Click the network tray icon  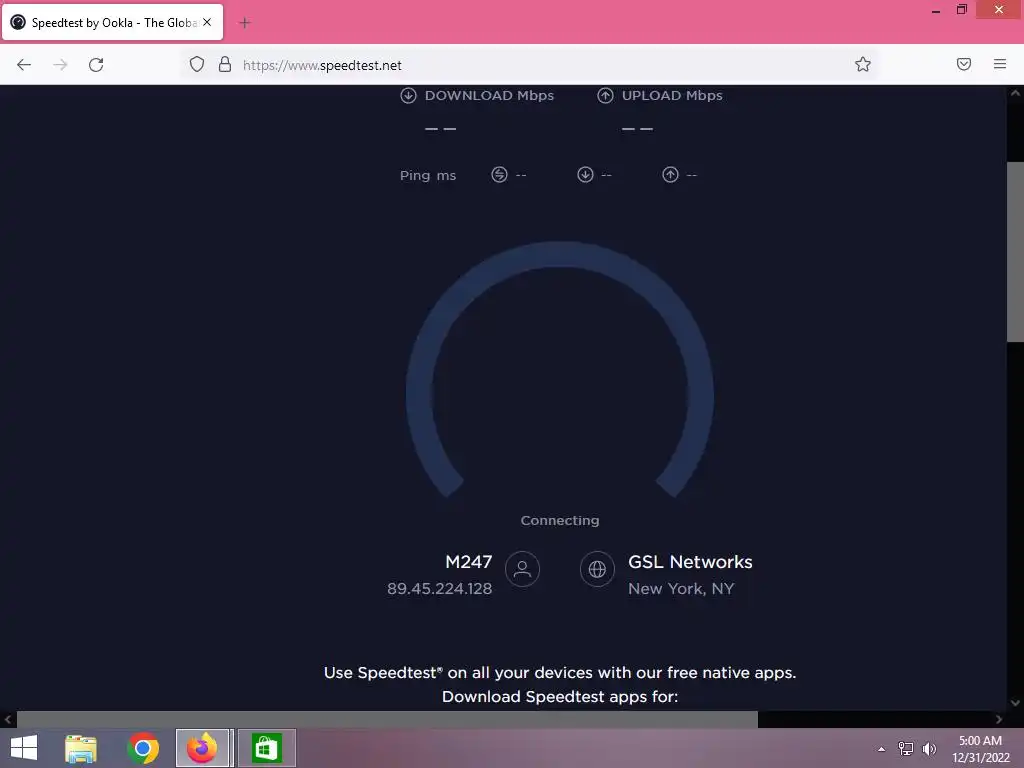(906, 749)
